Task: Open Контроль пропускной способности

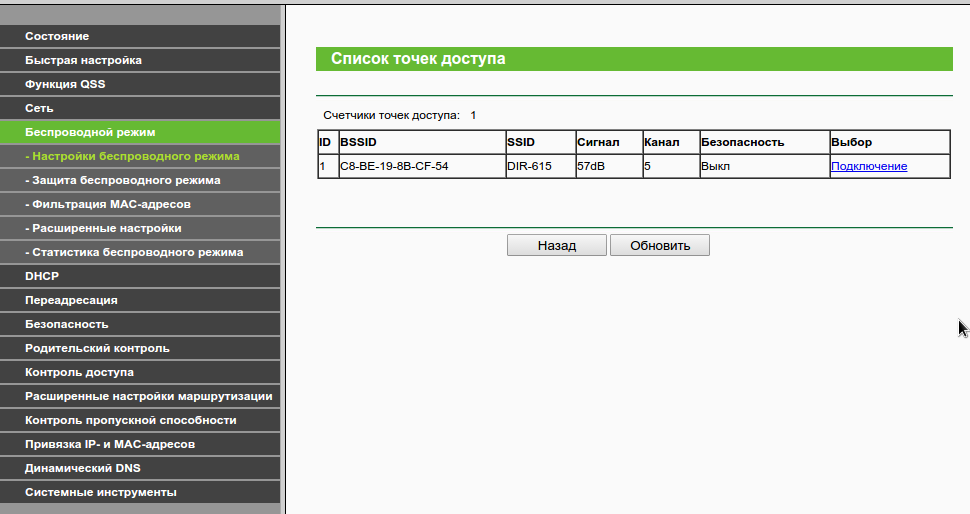Action: click(140, 421)
